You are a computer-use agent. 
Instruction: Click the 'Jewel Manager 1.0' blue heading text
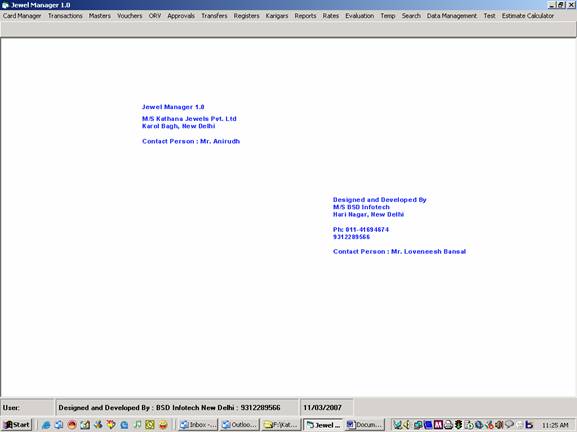(x=173, y=107)
